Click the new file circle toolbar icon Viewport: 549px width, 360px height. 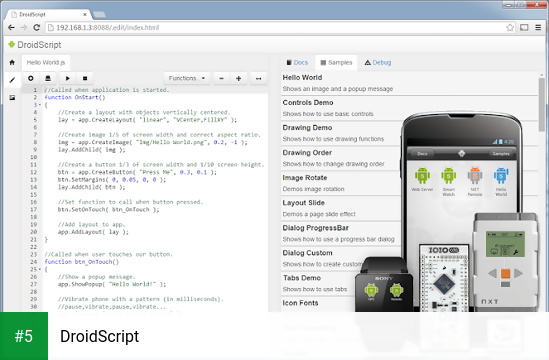(31, 78)
